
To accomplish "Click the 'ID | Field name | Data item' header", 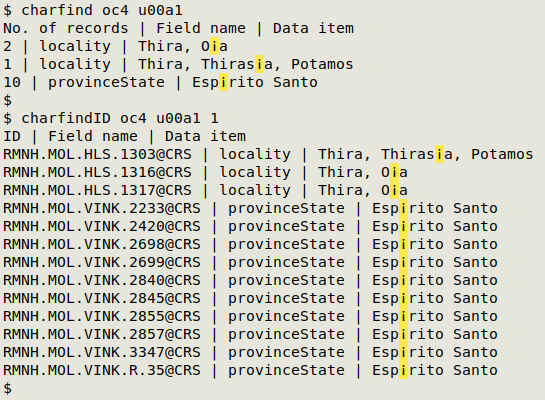I will coord(124,136).
